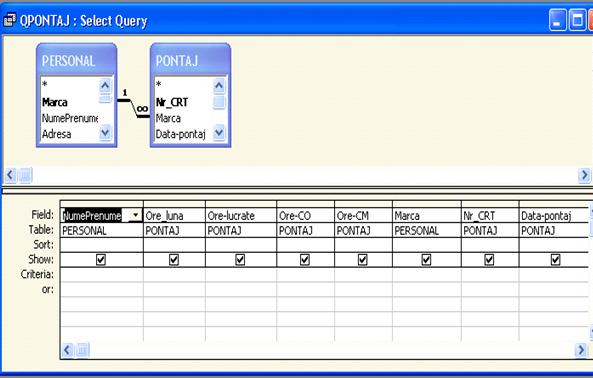Click PONTAJ table list down arrow
Screen dimensions: 593x378
point(219,133)
